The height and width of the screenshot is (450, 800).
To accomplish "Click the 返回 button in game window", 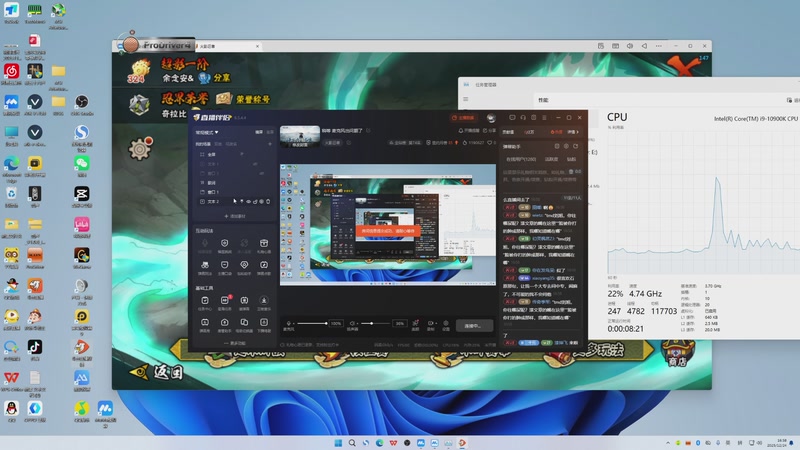I will pyautogui.click(x=157, y=372).
